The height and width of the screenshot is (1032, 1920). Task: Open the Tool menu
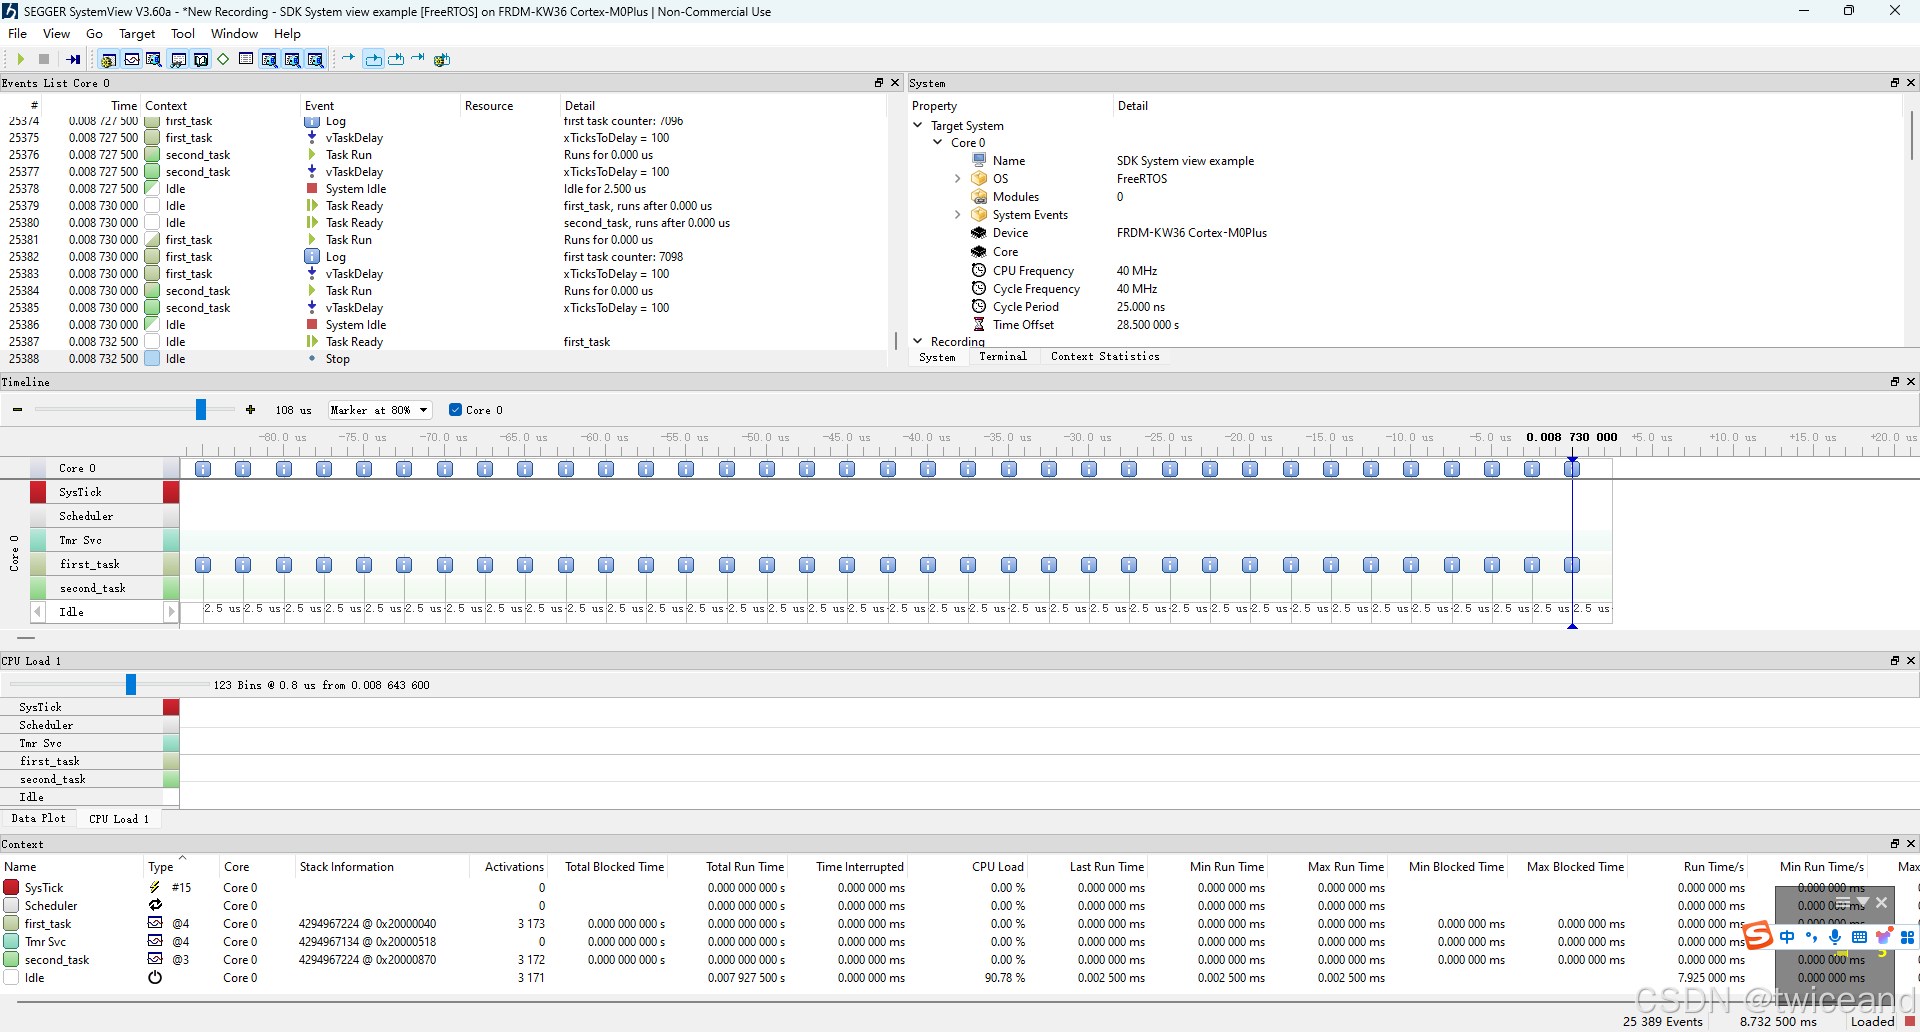click(x=182, y=34)
